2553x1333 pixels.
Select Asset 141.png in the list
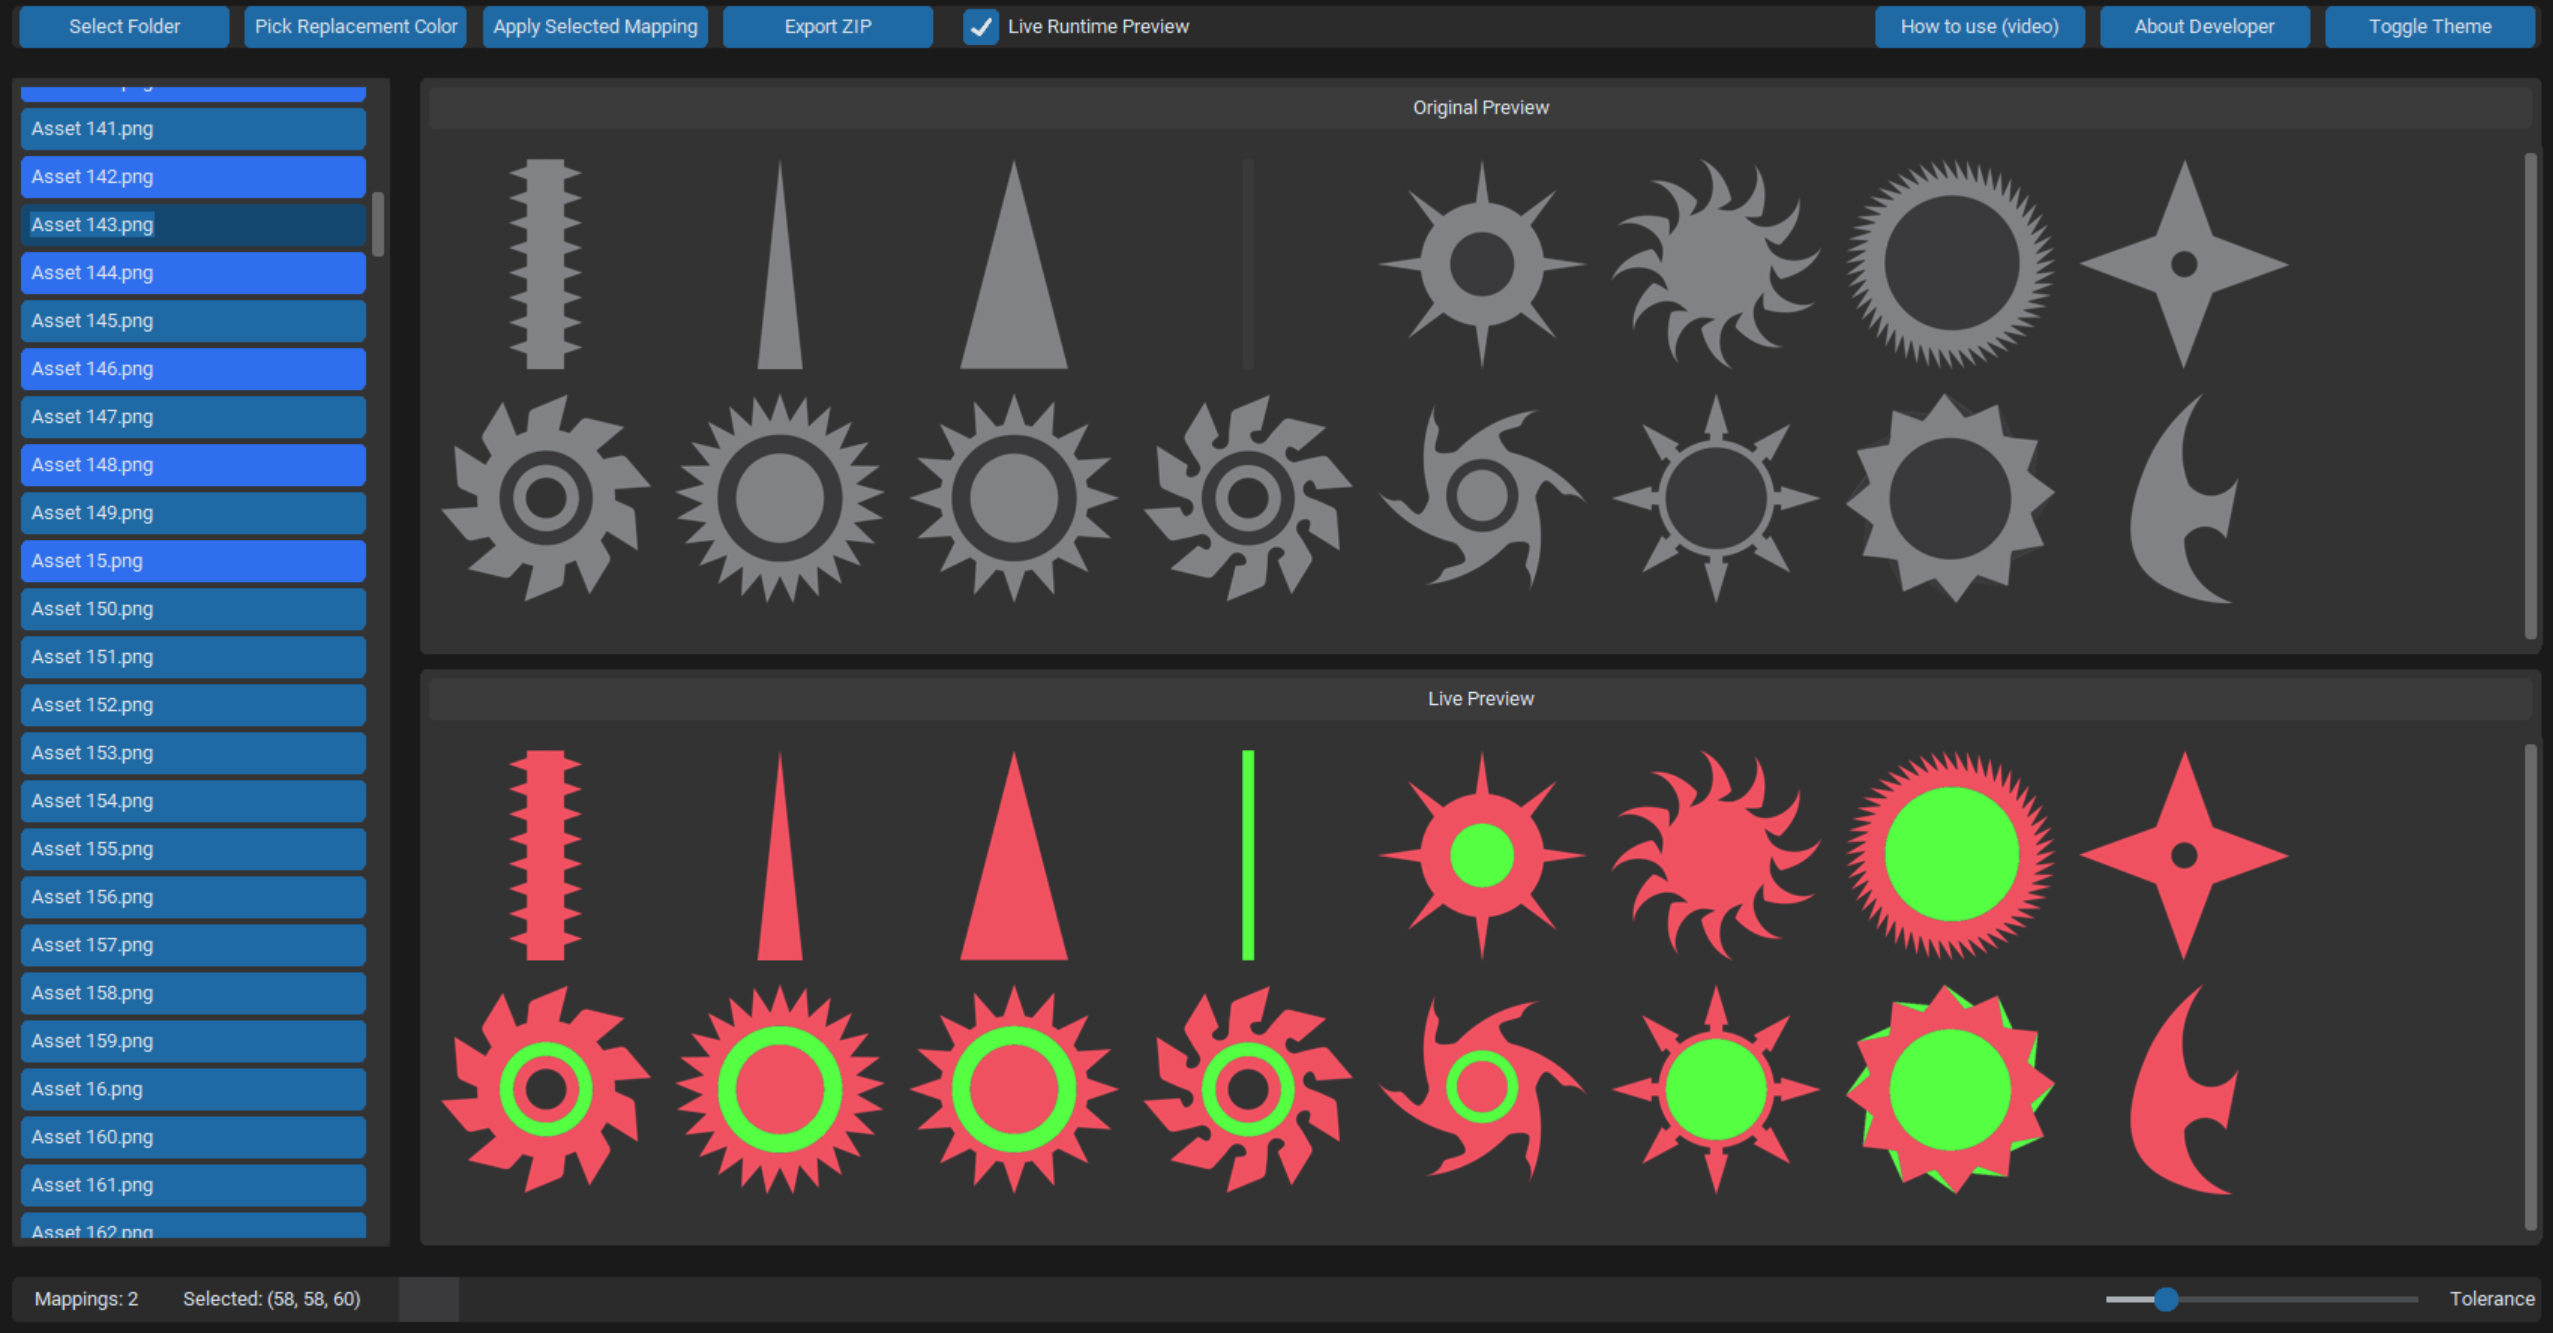pyautogui.click(x=193, y=129)
